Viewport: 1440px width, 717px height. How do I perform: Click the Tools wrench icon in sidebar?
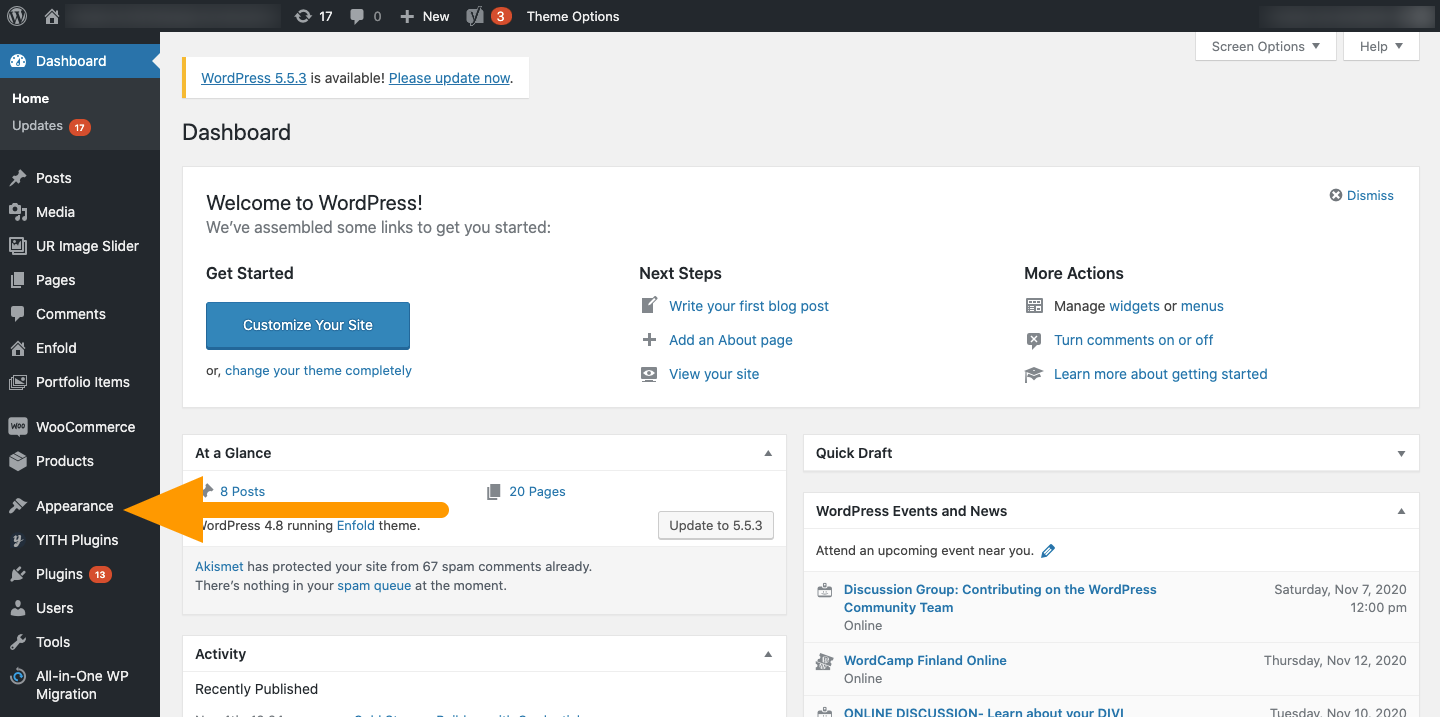(18, 642)
